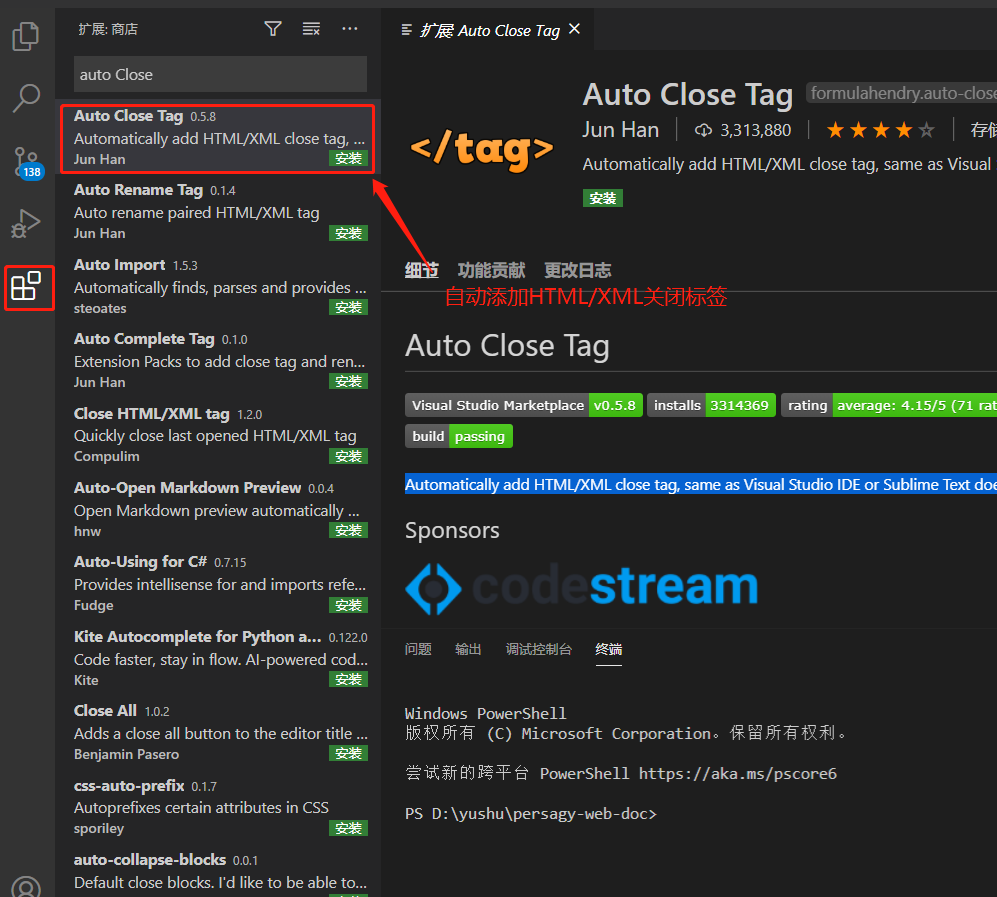Open the Search view in activity bar
Viewport: 997px width, 897px height.
[x=26, y=98]
